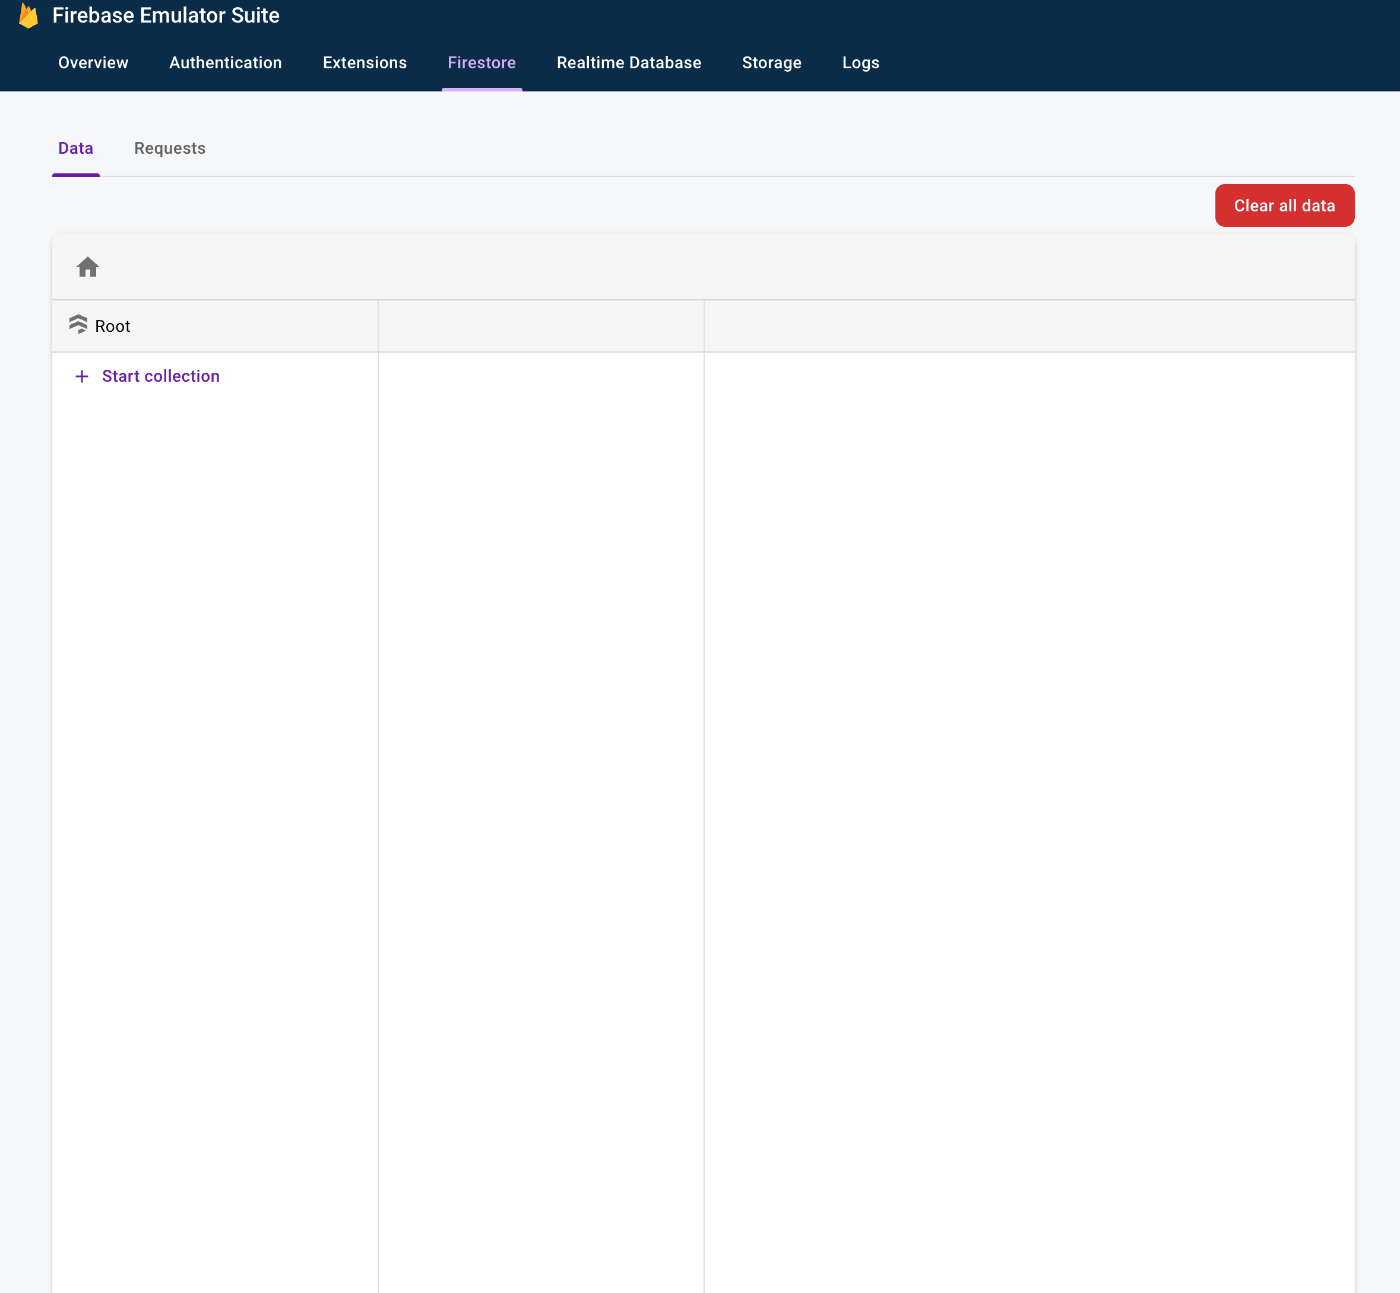Click the Root collection stack icon

78,325
